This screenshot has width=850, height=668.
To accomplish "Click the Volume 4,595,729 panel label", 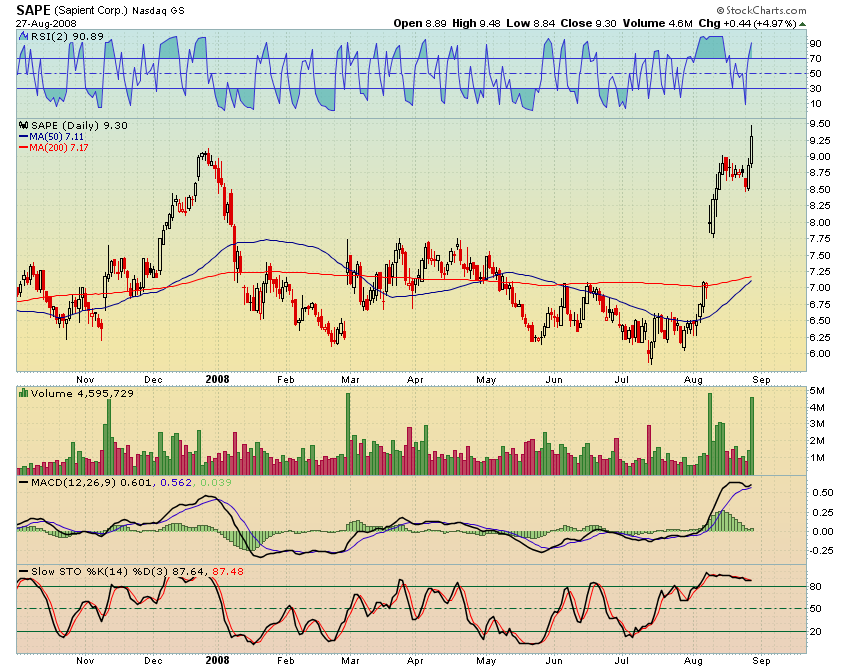I will tap(82, 393).
